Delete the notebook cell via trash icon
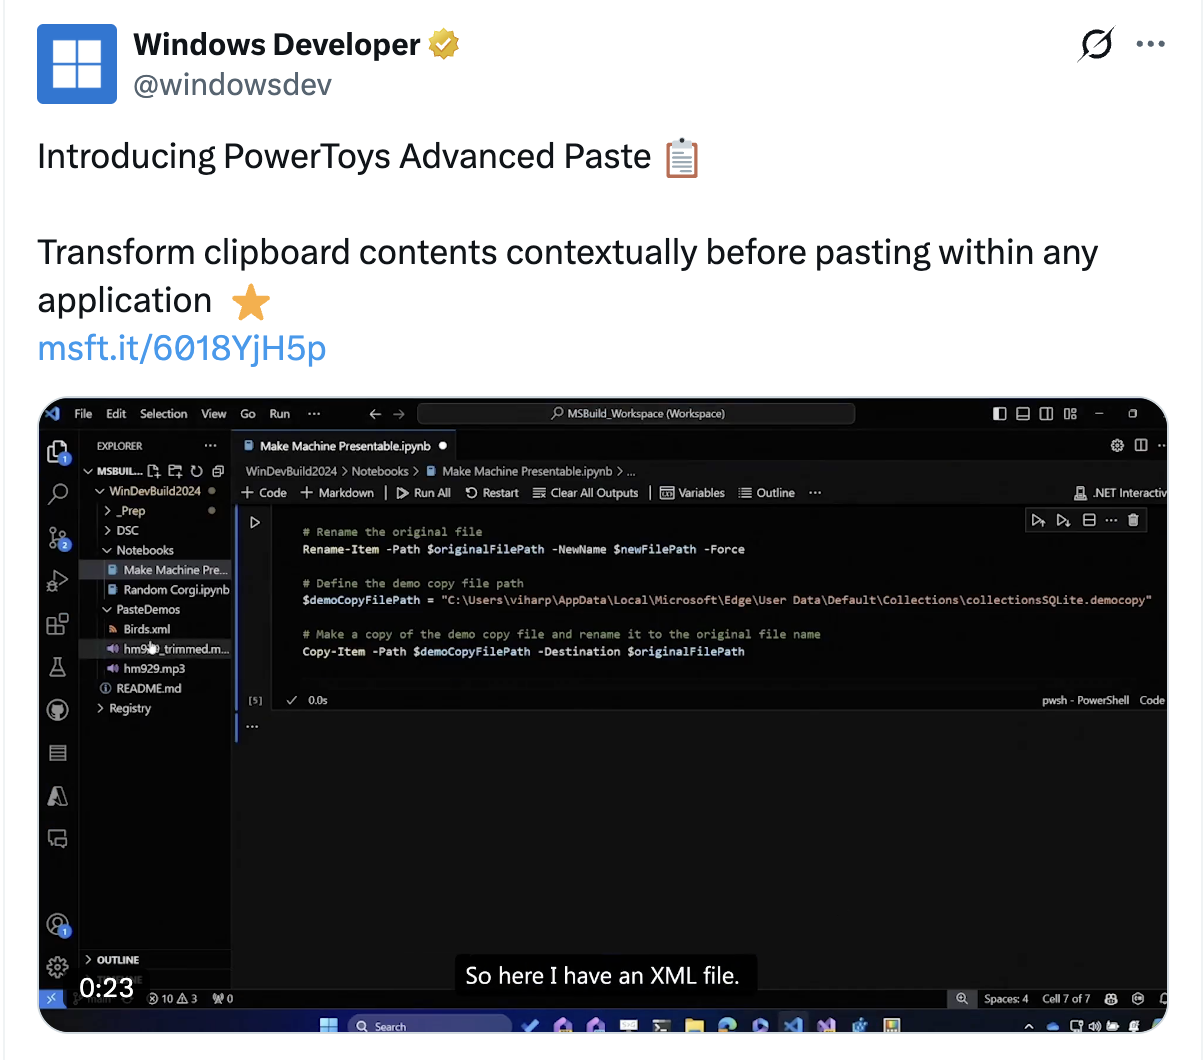 tap(1133, 520)
